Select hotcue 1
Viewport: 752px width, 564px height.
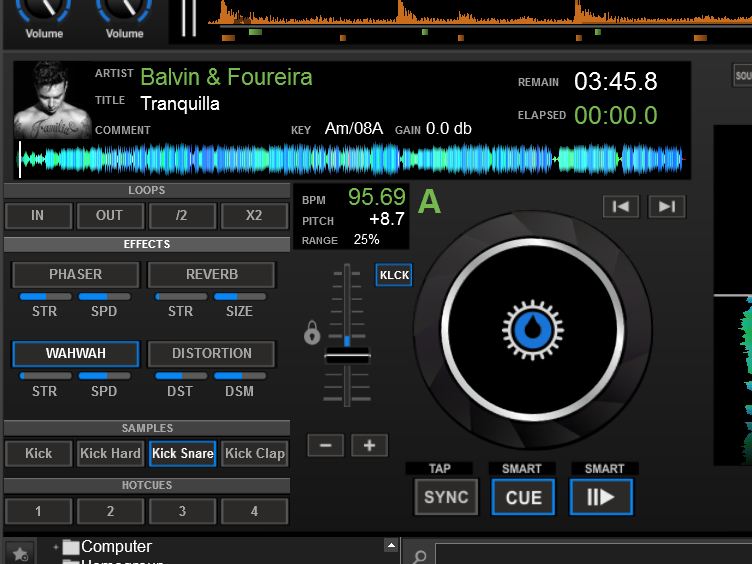point(38,511)
